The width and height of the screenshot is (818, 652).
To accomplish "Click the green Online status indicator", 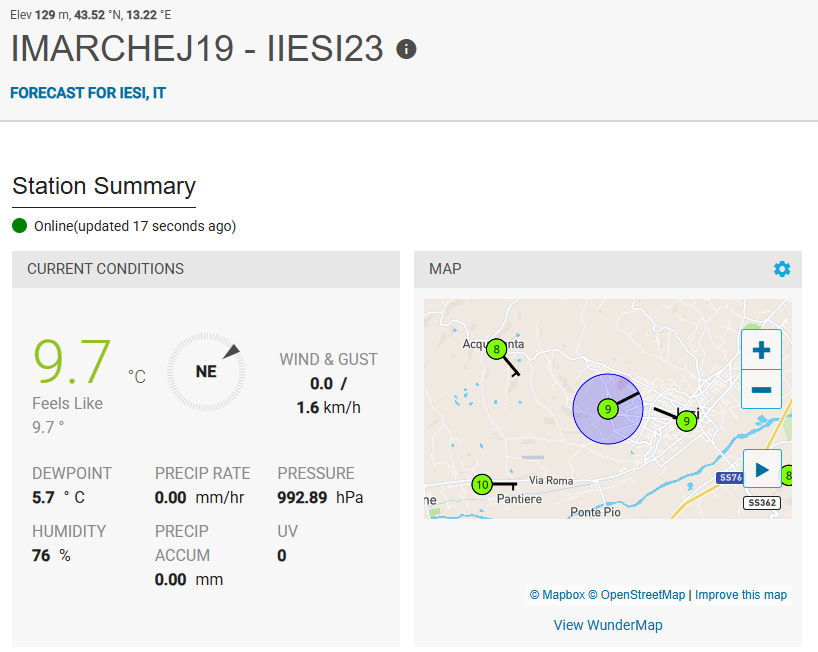I will tap(20, 226).
